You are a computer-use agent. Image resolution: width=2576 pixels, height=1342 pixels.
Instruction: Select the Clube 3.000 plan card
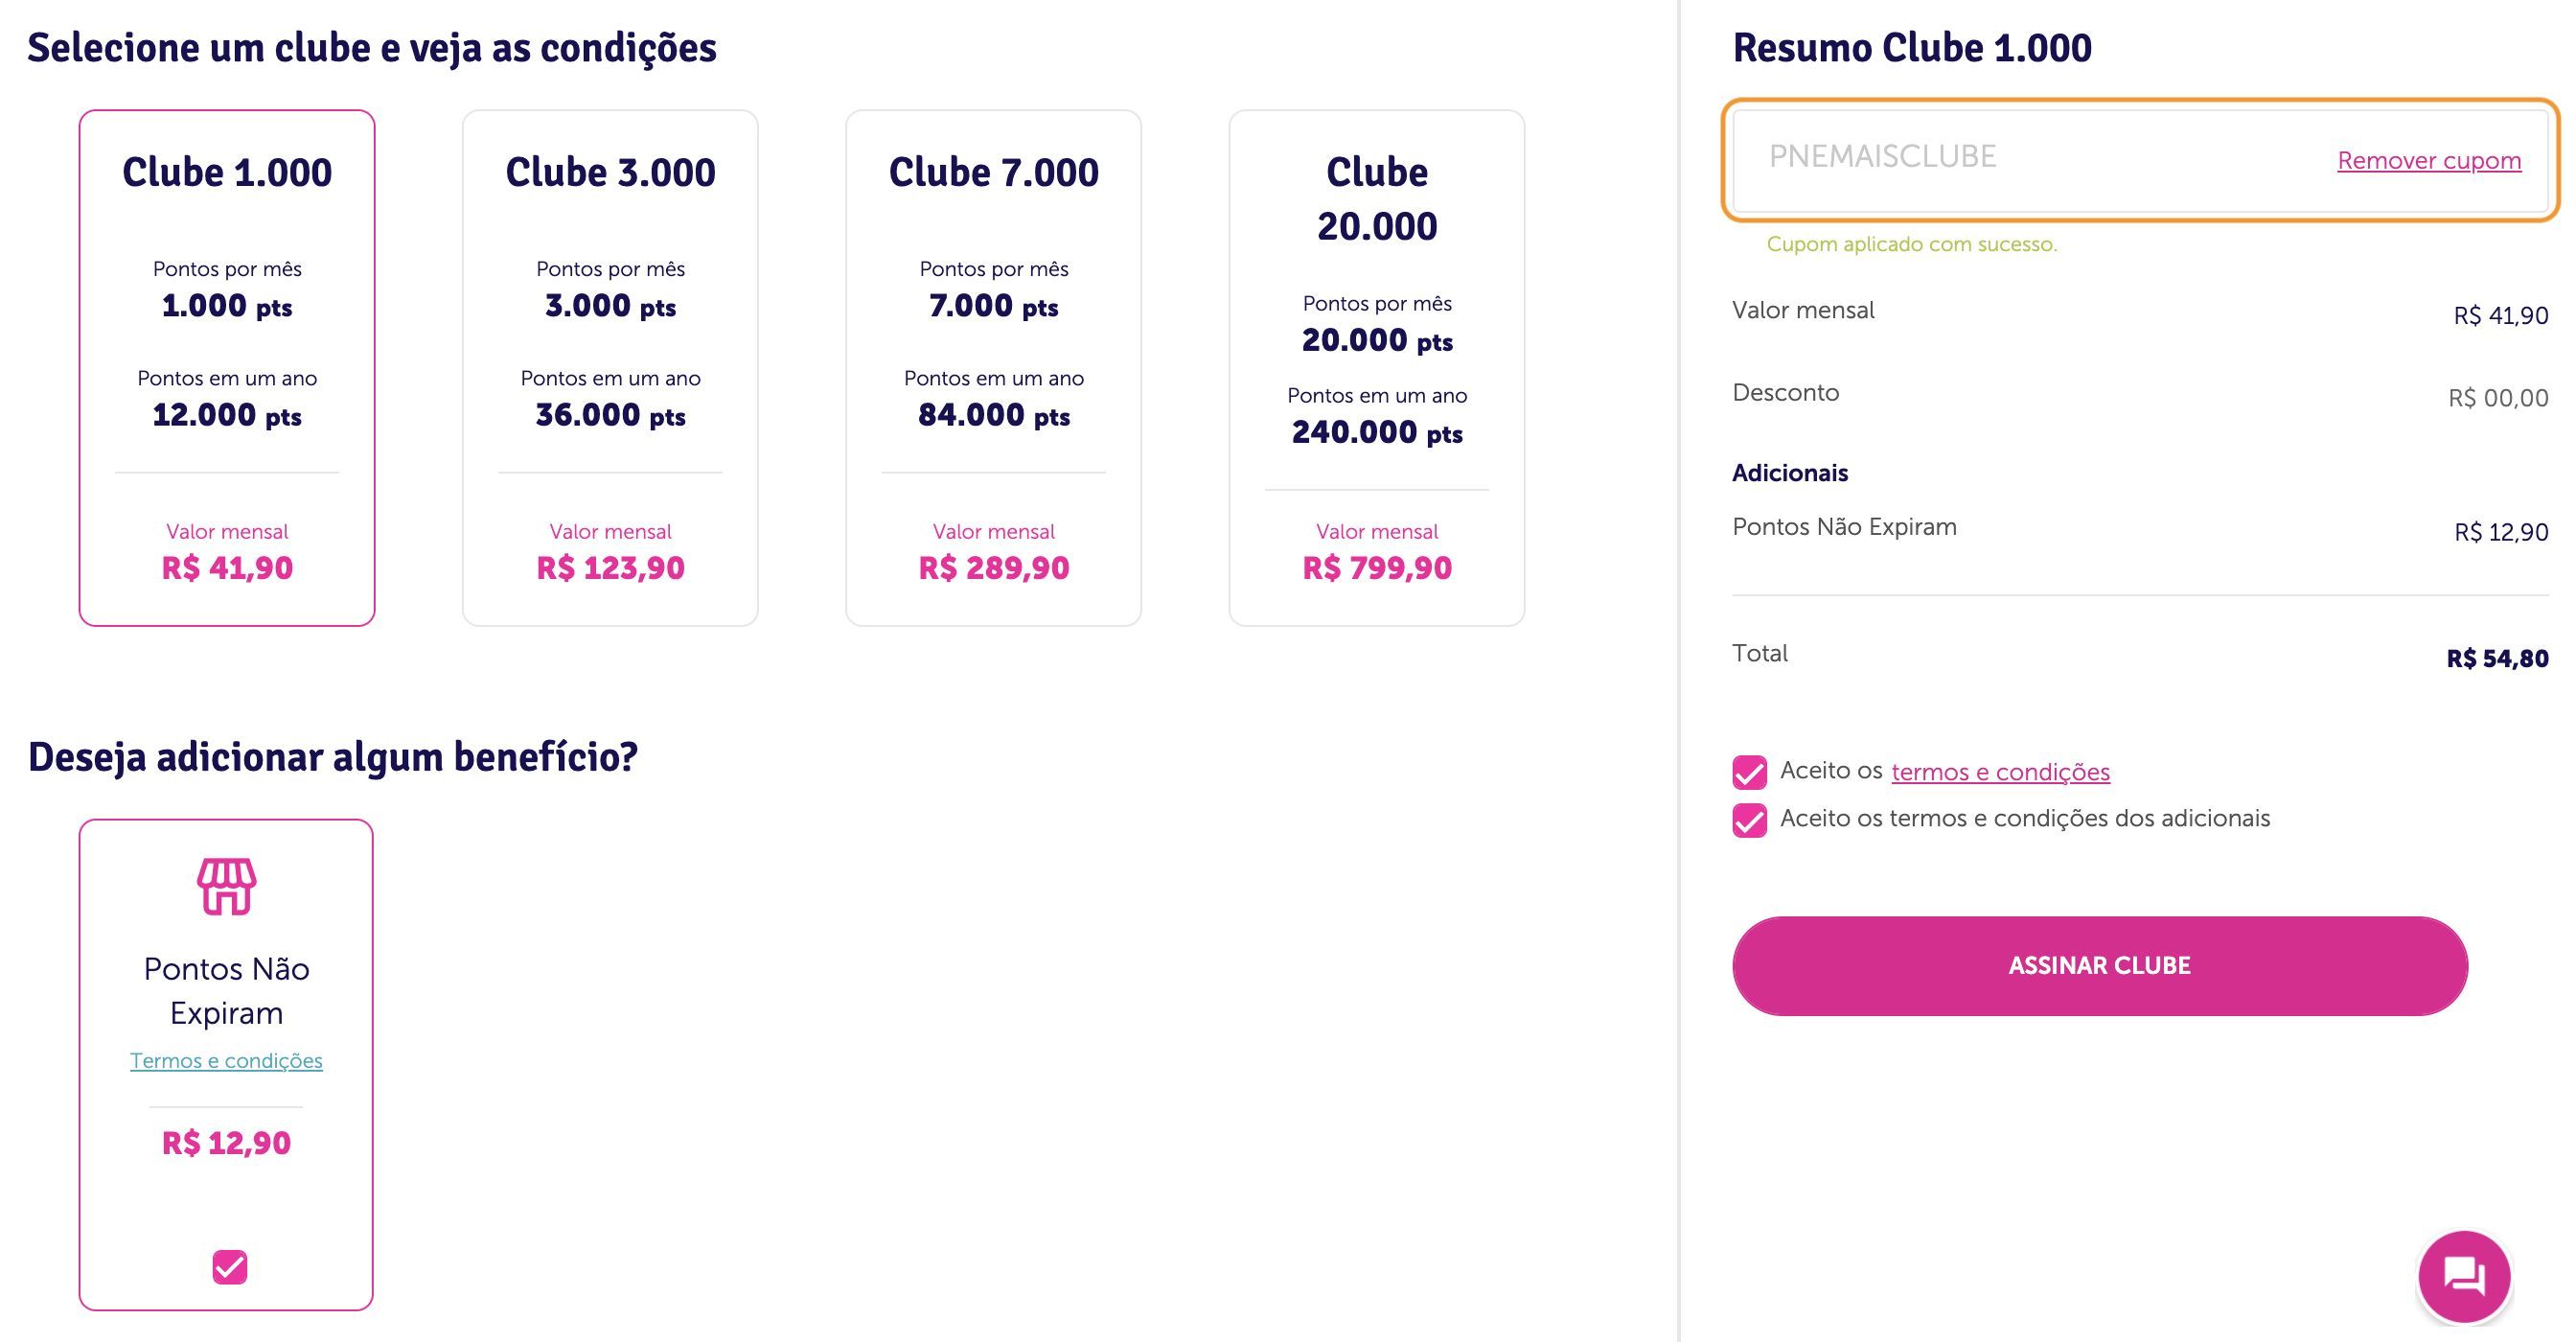click(x=610, y=368)
